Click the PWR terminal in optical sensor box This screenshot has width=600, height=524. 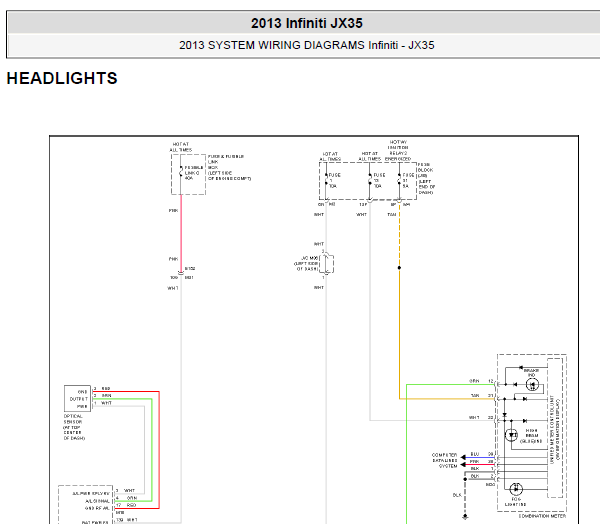(82, 406)
